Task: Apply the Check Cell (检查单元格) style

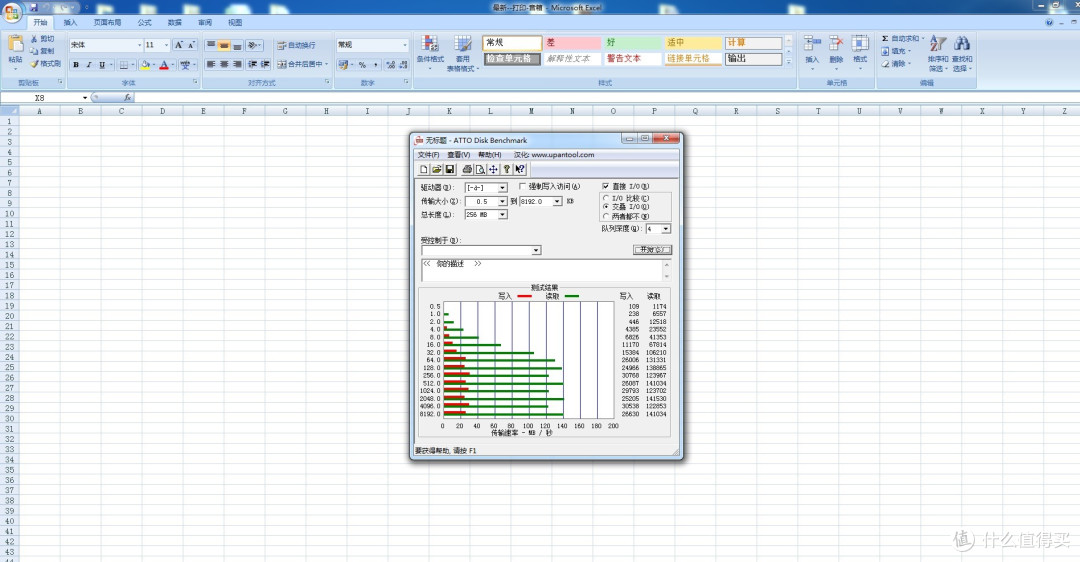Action: (512, 59)
